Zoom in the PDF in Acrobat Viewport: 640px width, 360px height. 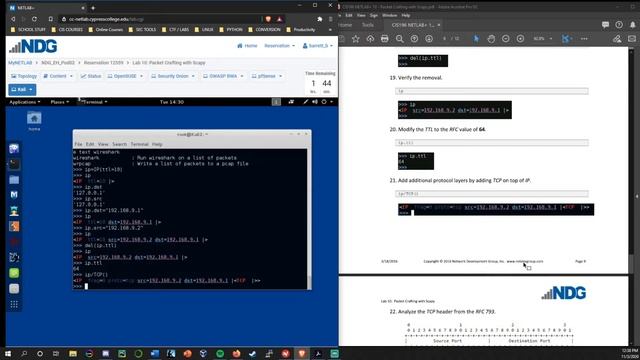520,39
